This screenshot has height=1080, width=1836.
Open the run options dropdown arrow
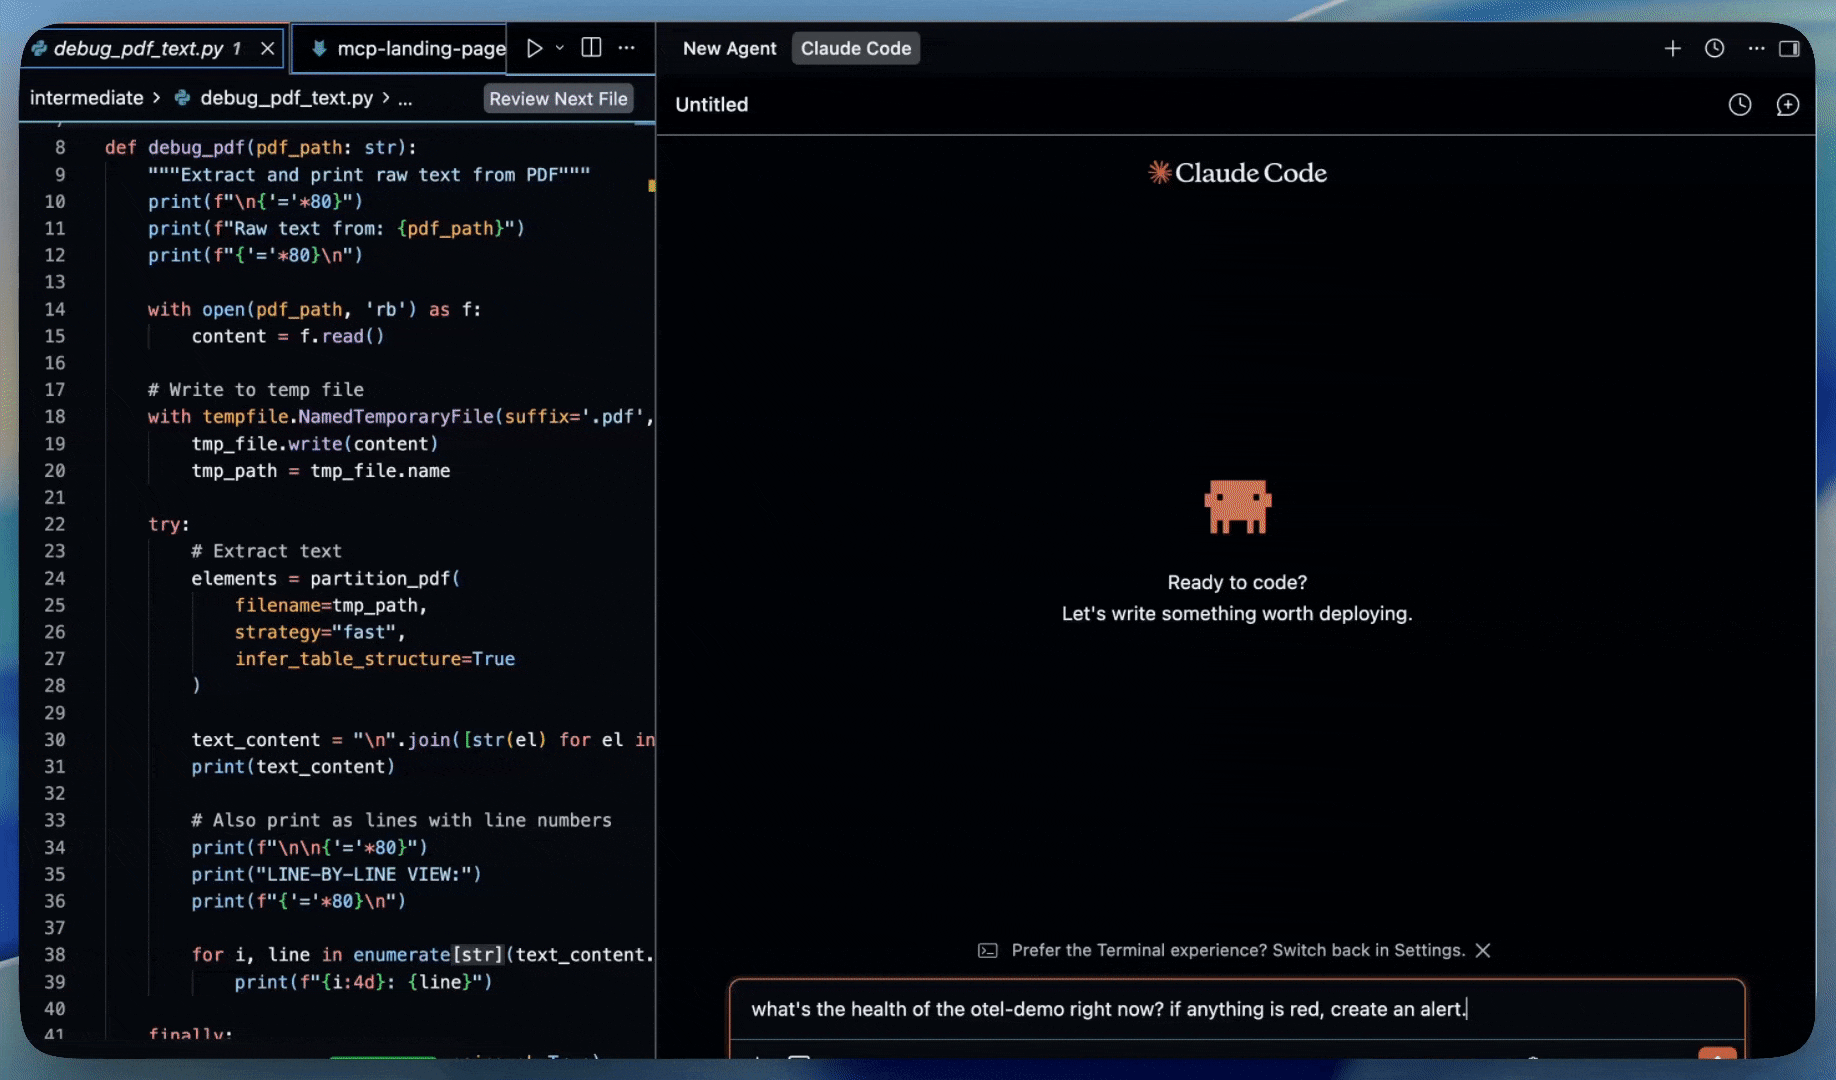pyautogui.click(x=560, y=48)
